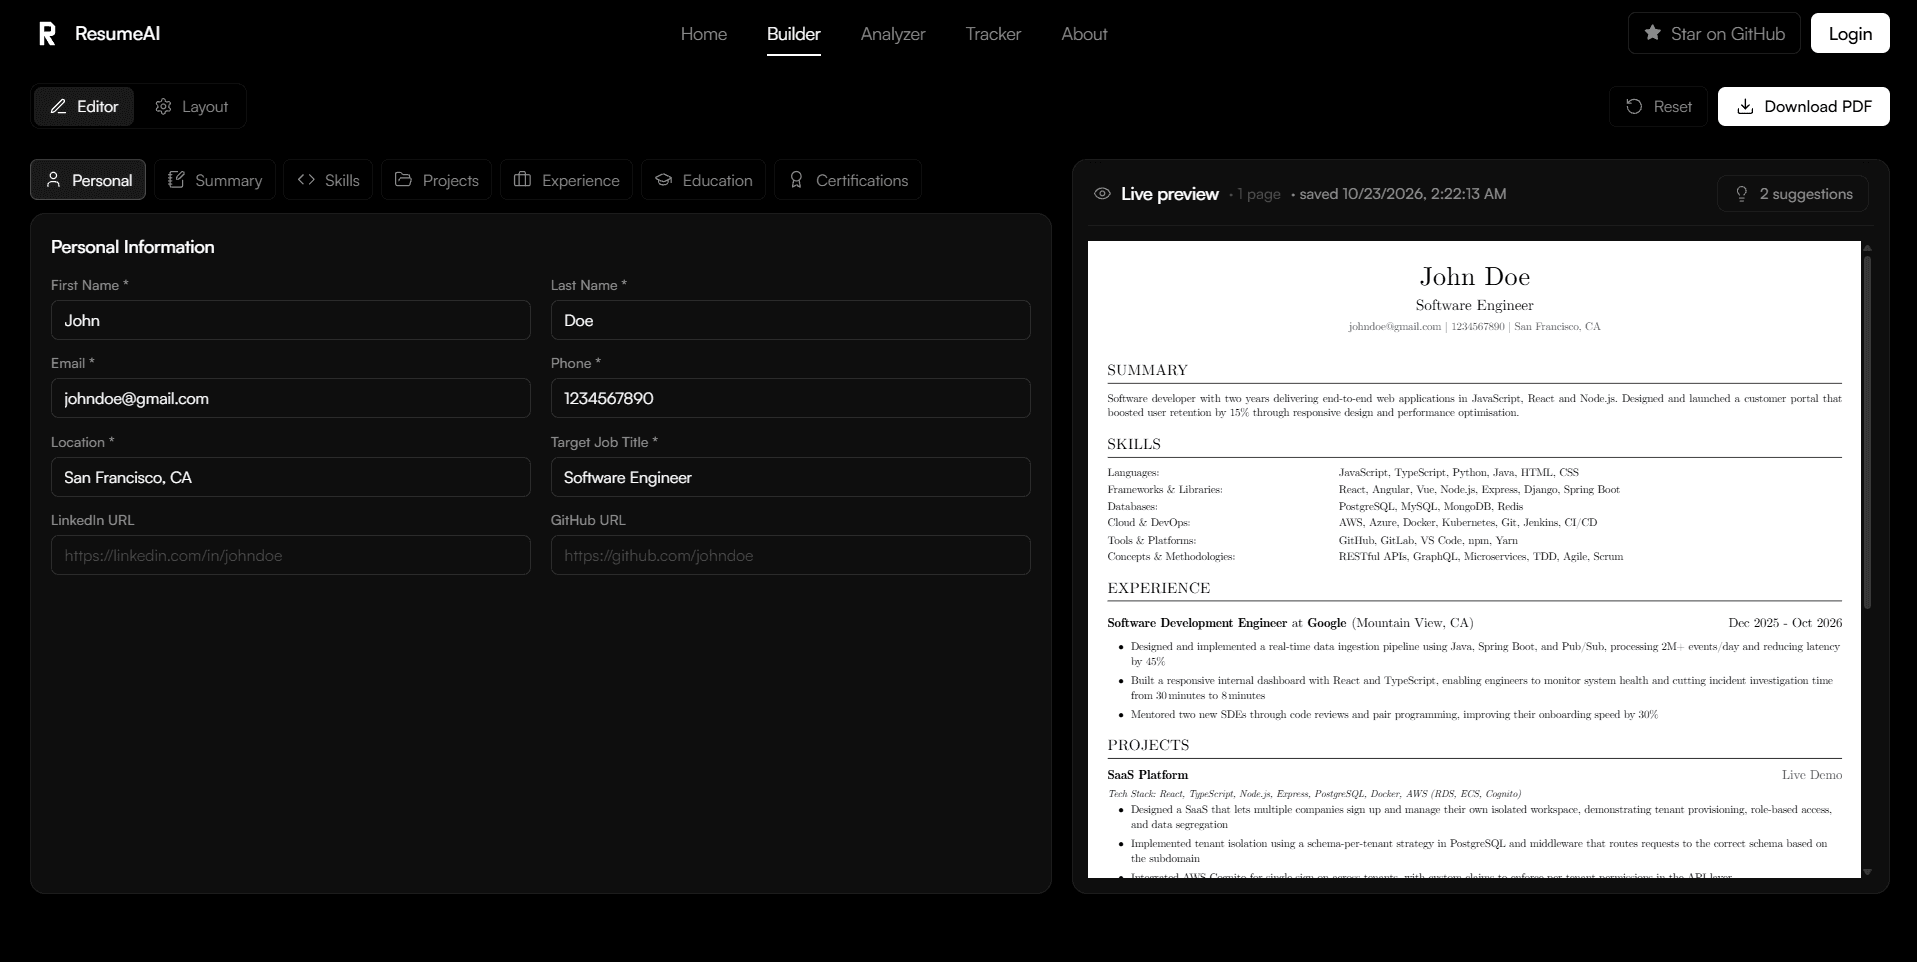This screenshot has width=1917, height=962.
Task: Click the pencil icon on Editor tab
Action: click(59, 106)
